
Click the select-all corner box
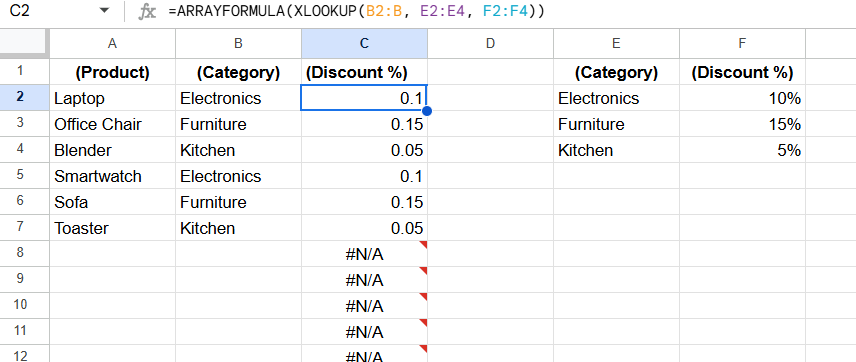point(25,43)
